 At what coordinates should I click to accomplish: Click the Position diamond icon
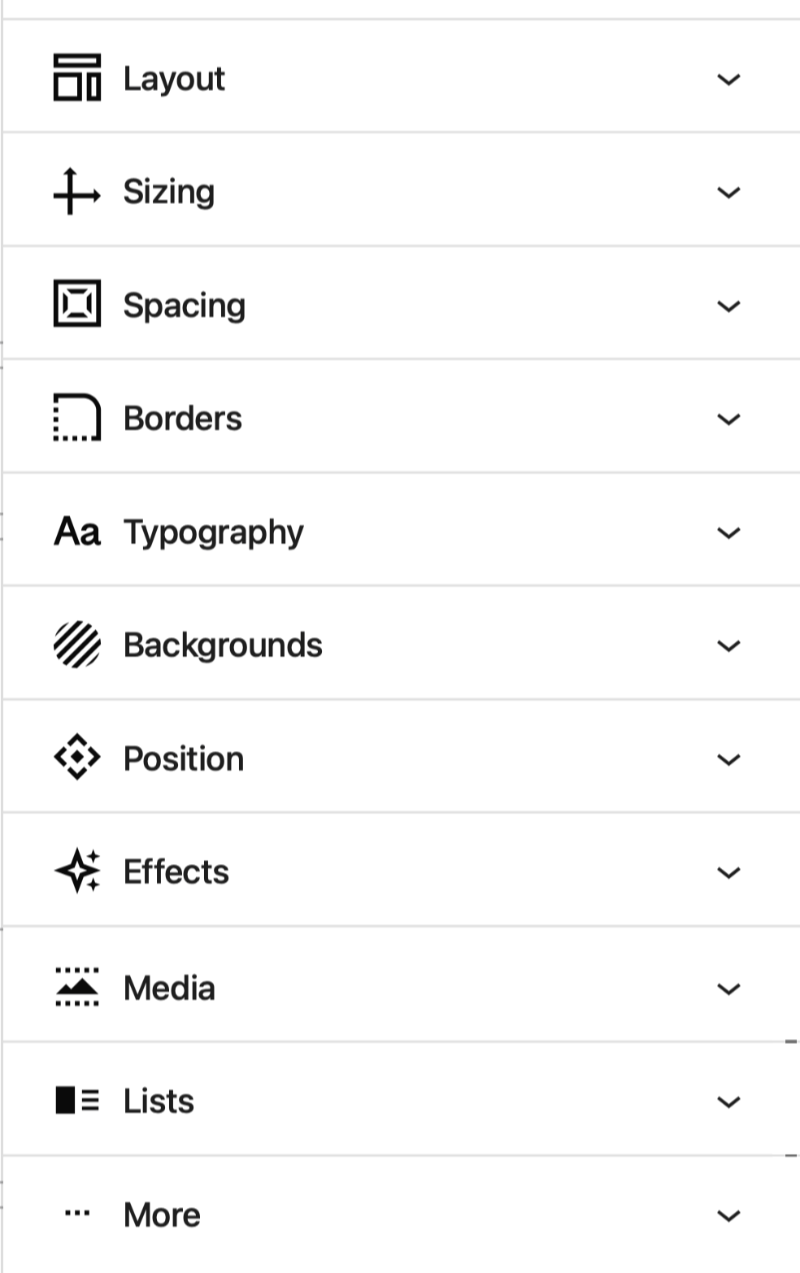coord(77,759)
